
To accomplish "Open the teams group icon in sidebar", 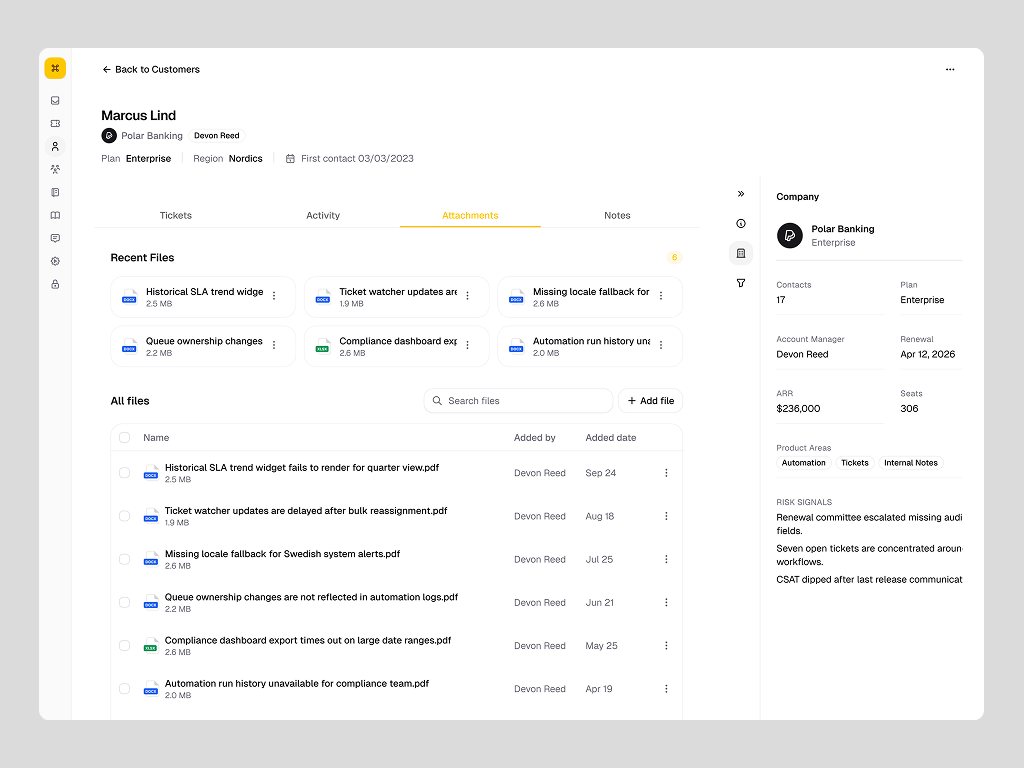I will [x=55, y=169].
